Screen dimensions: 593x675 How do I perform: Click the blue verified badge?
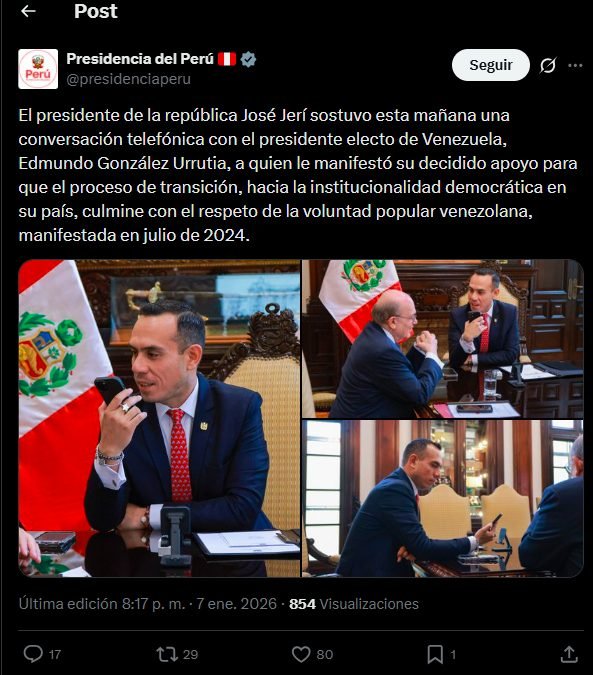[248, 59]
